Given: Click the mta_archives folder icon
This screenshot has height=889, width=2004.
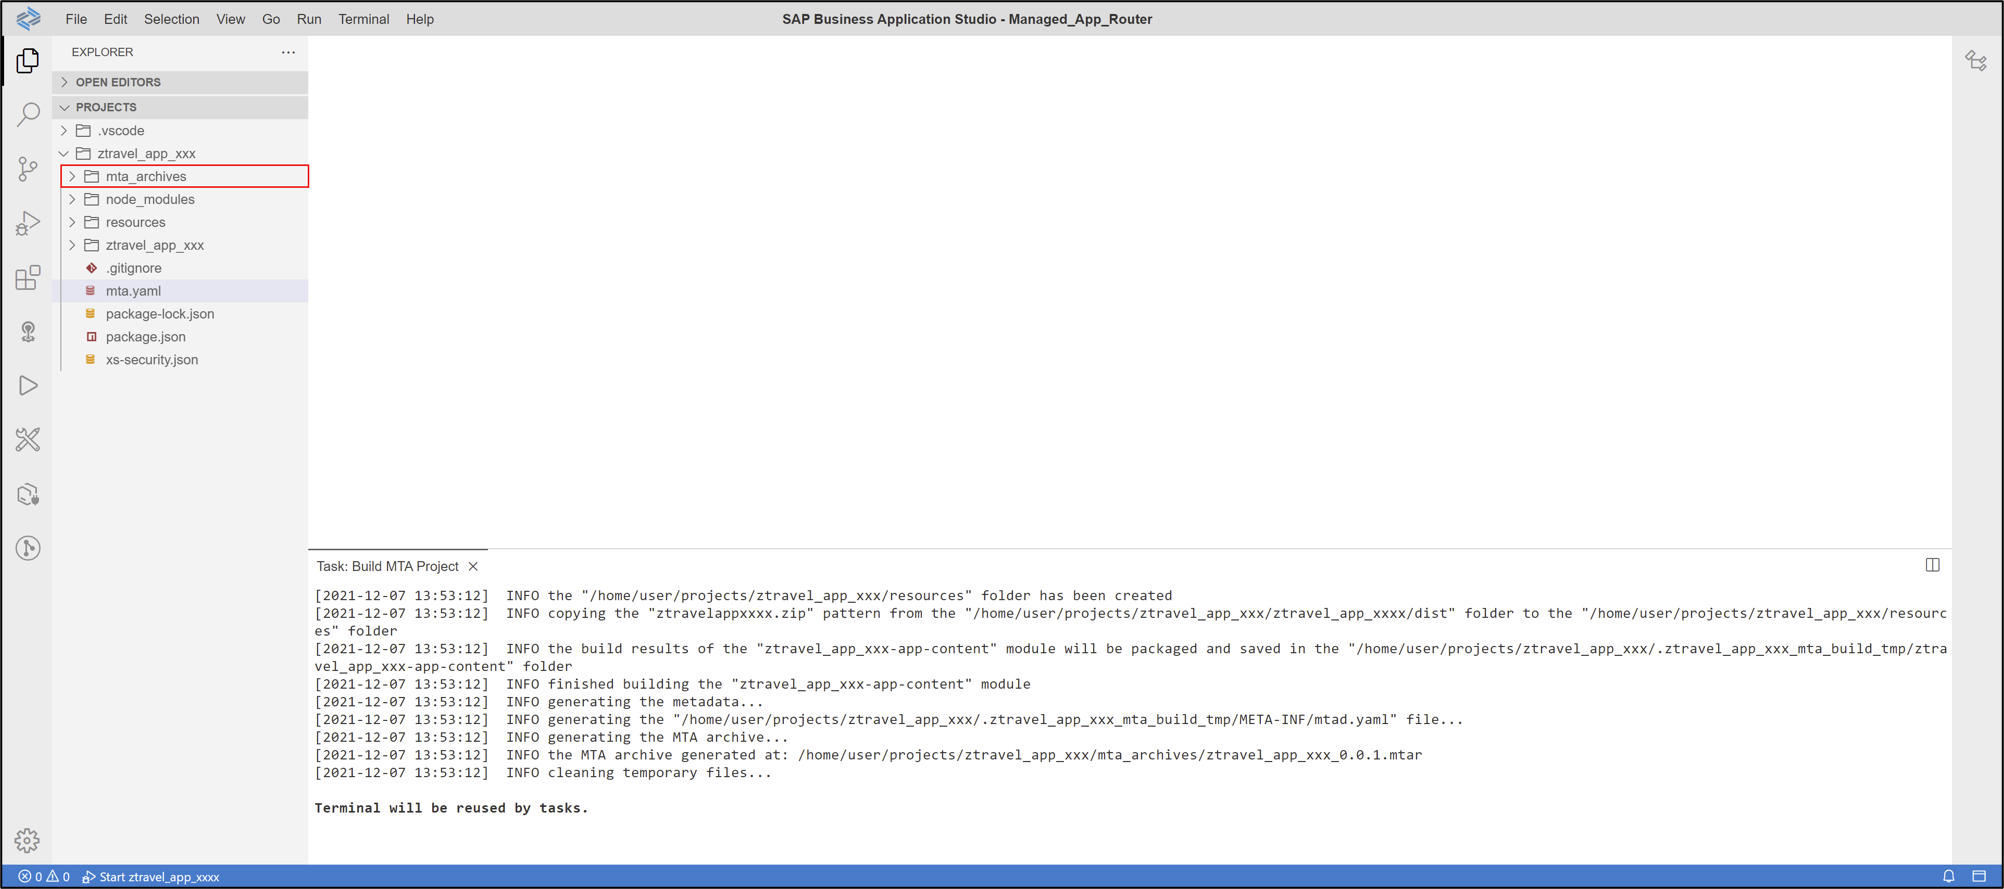Looking at the screenshot, I should [91, 176].
